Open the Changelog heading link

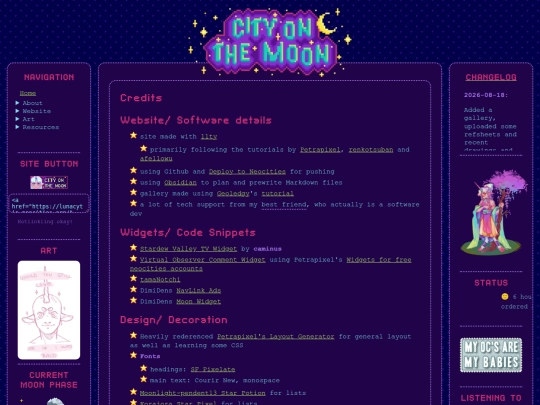click(491, 77)
